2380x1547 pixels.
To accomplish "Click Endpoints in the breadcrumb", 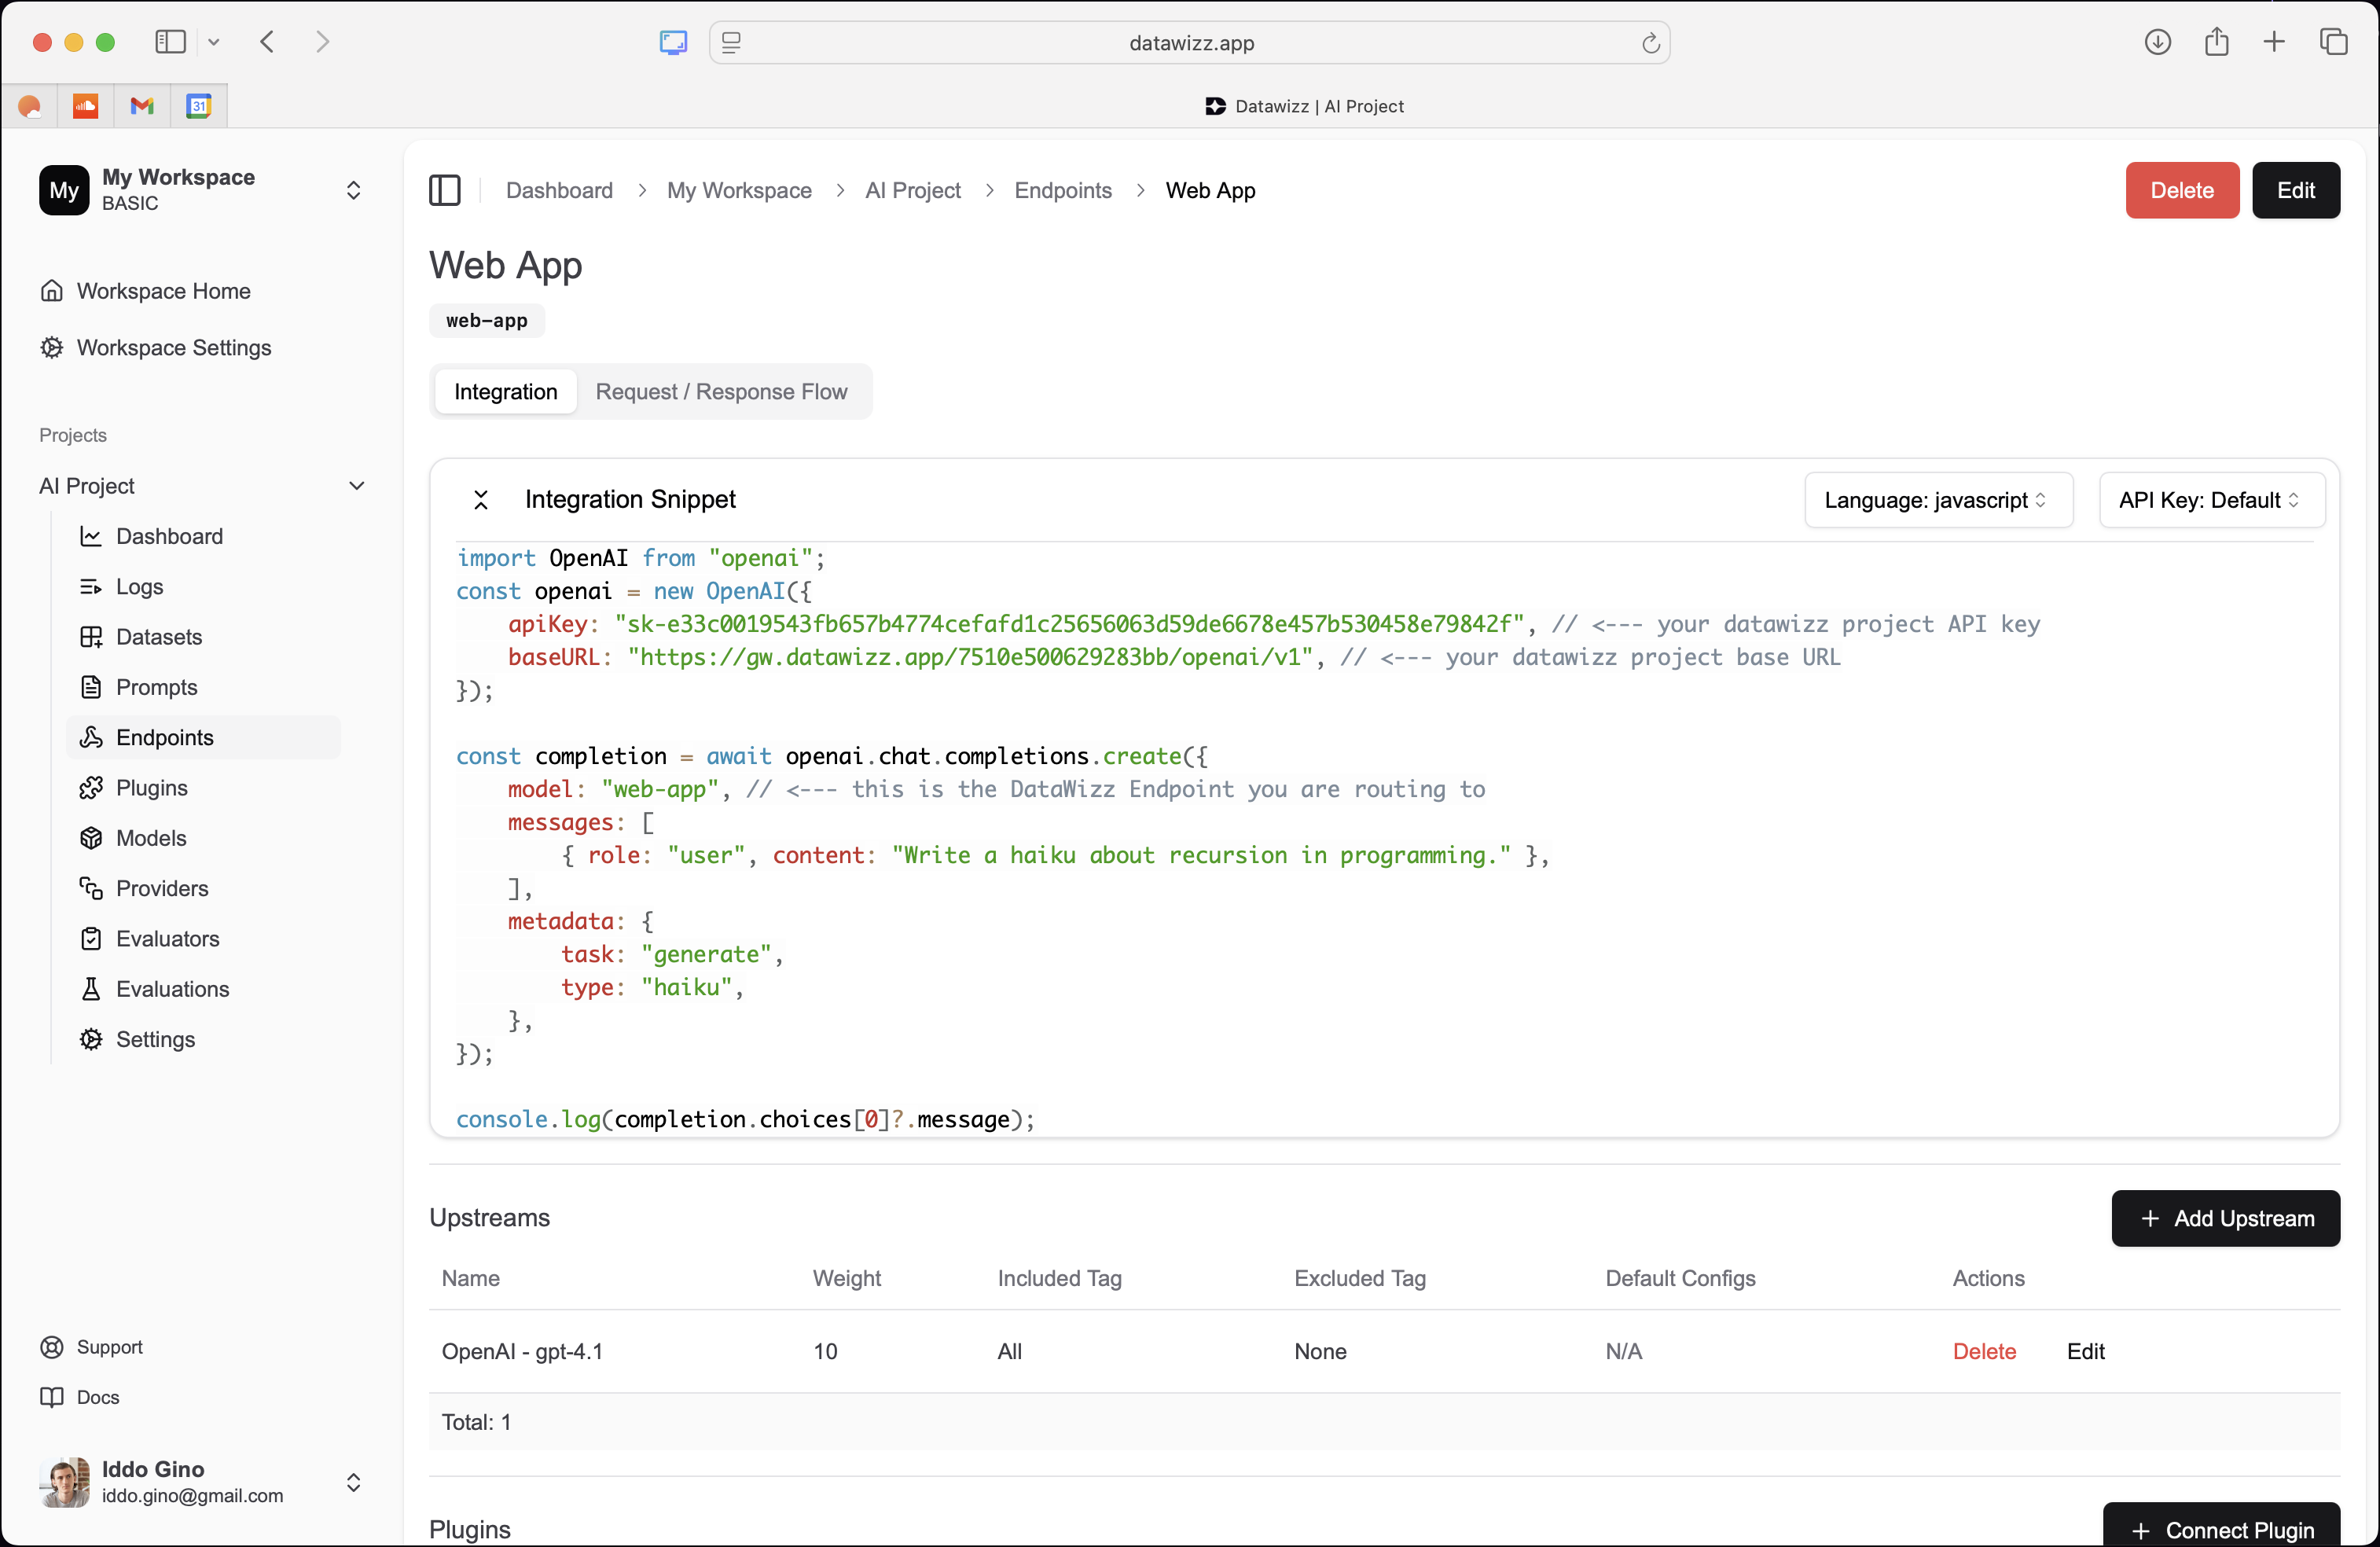I will click(x=1062, y=190).
